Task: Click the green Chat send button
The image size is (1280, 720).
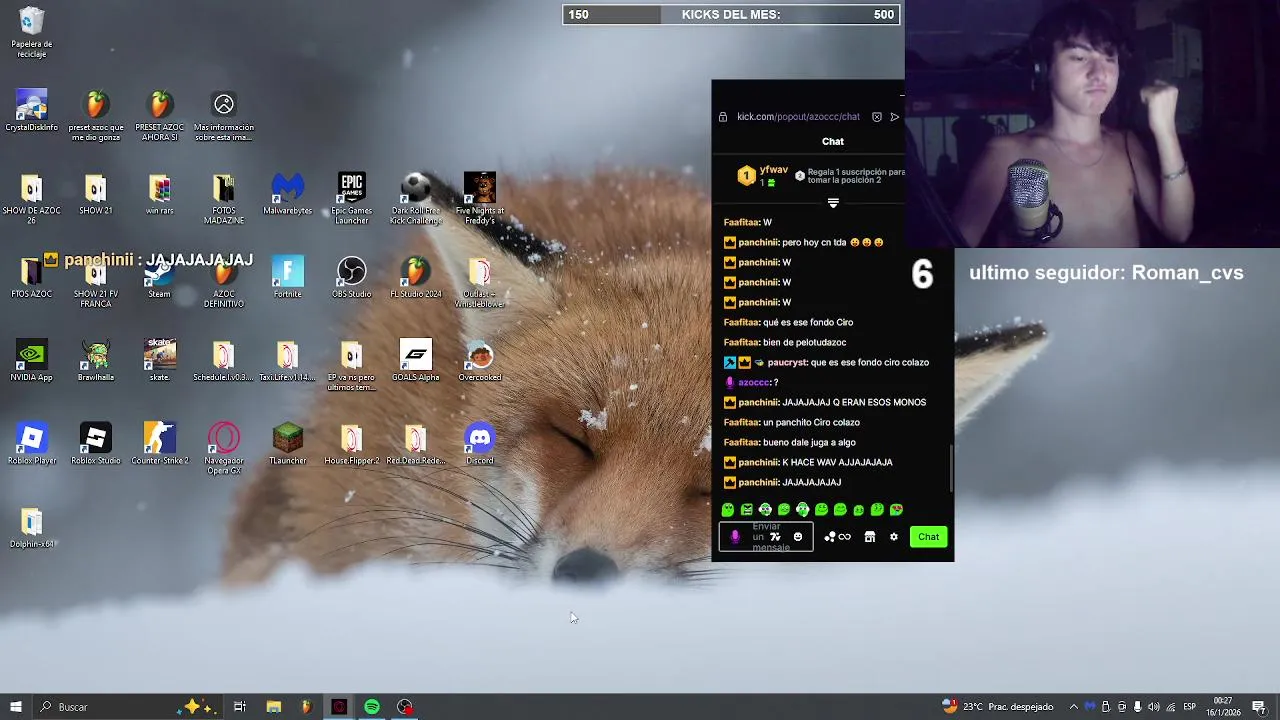Action: point(928,537)
